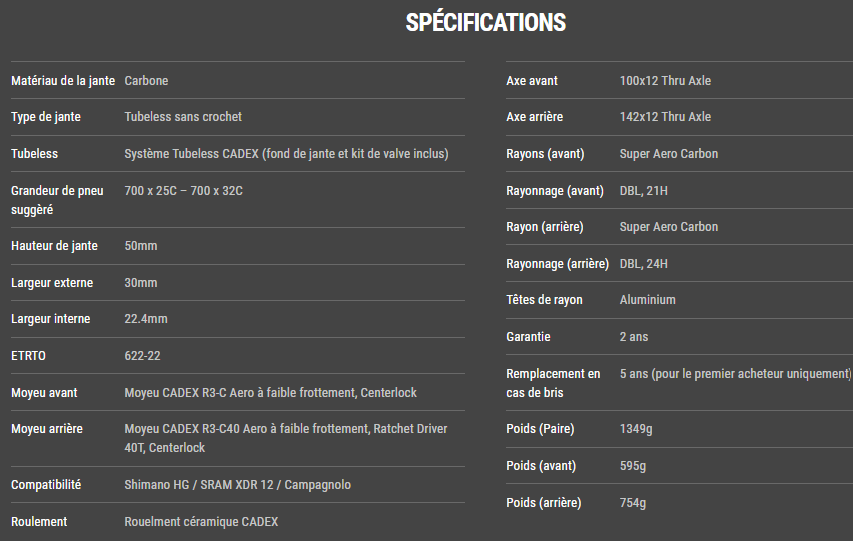
Task: Select tire size 700 x 25C – 700 x 32C
Action: [x=183, y=190]
